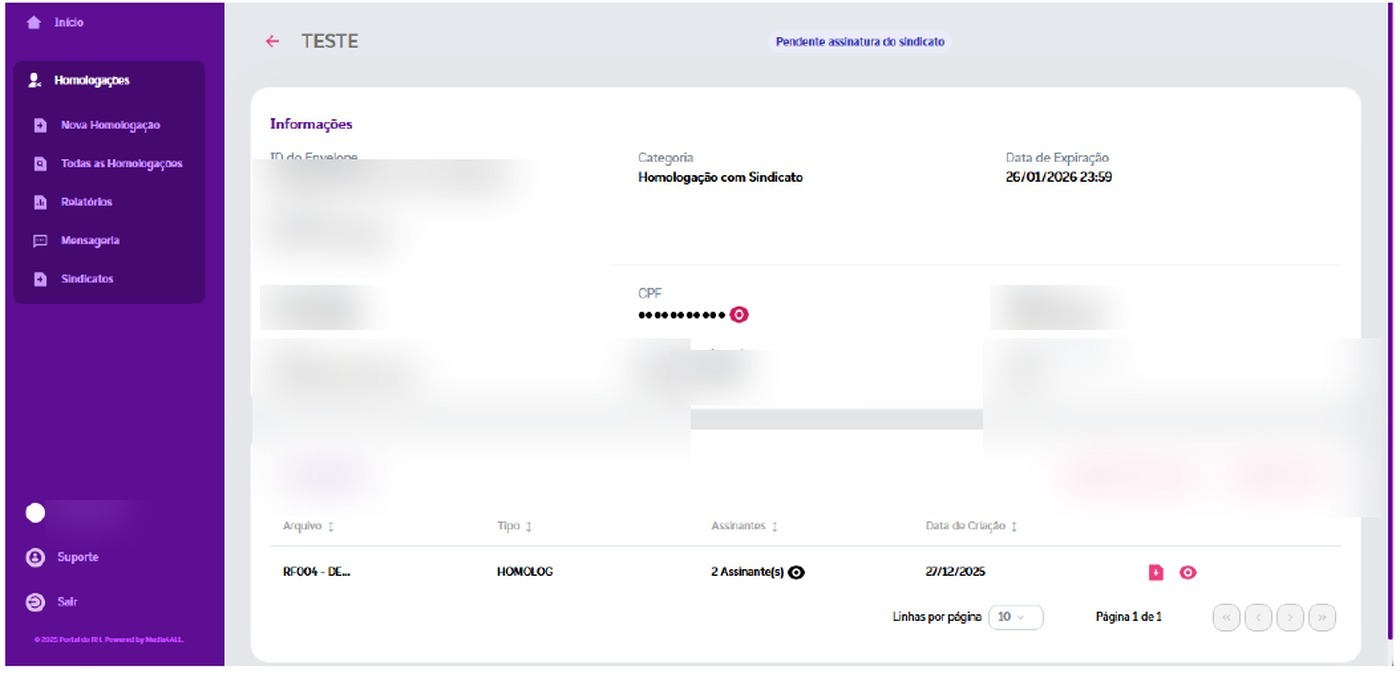Viewport: 1400px width, 674px height.
Task: Click the Suporte icon in the sidebar
Action: coord(36,557)
